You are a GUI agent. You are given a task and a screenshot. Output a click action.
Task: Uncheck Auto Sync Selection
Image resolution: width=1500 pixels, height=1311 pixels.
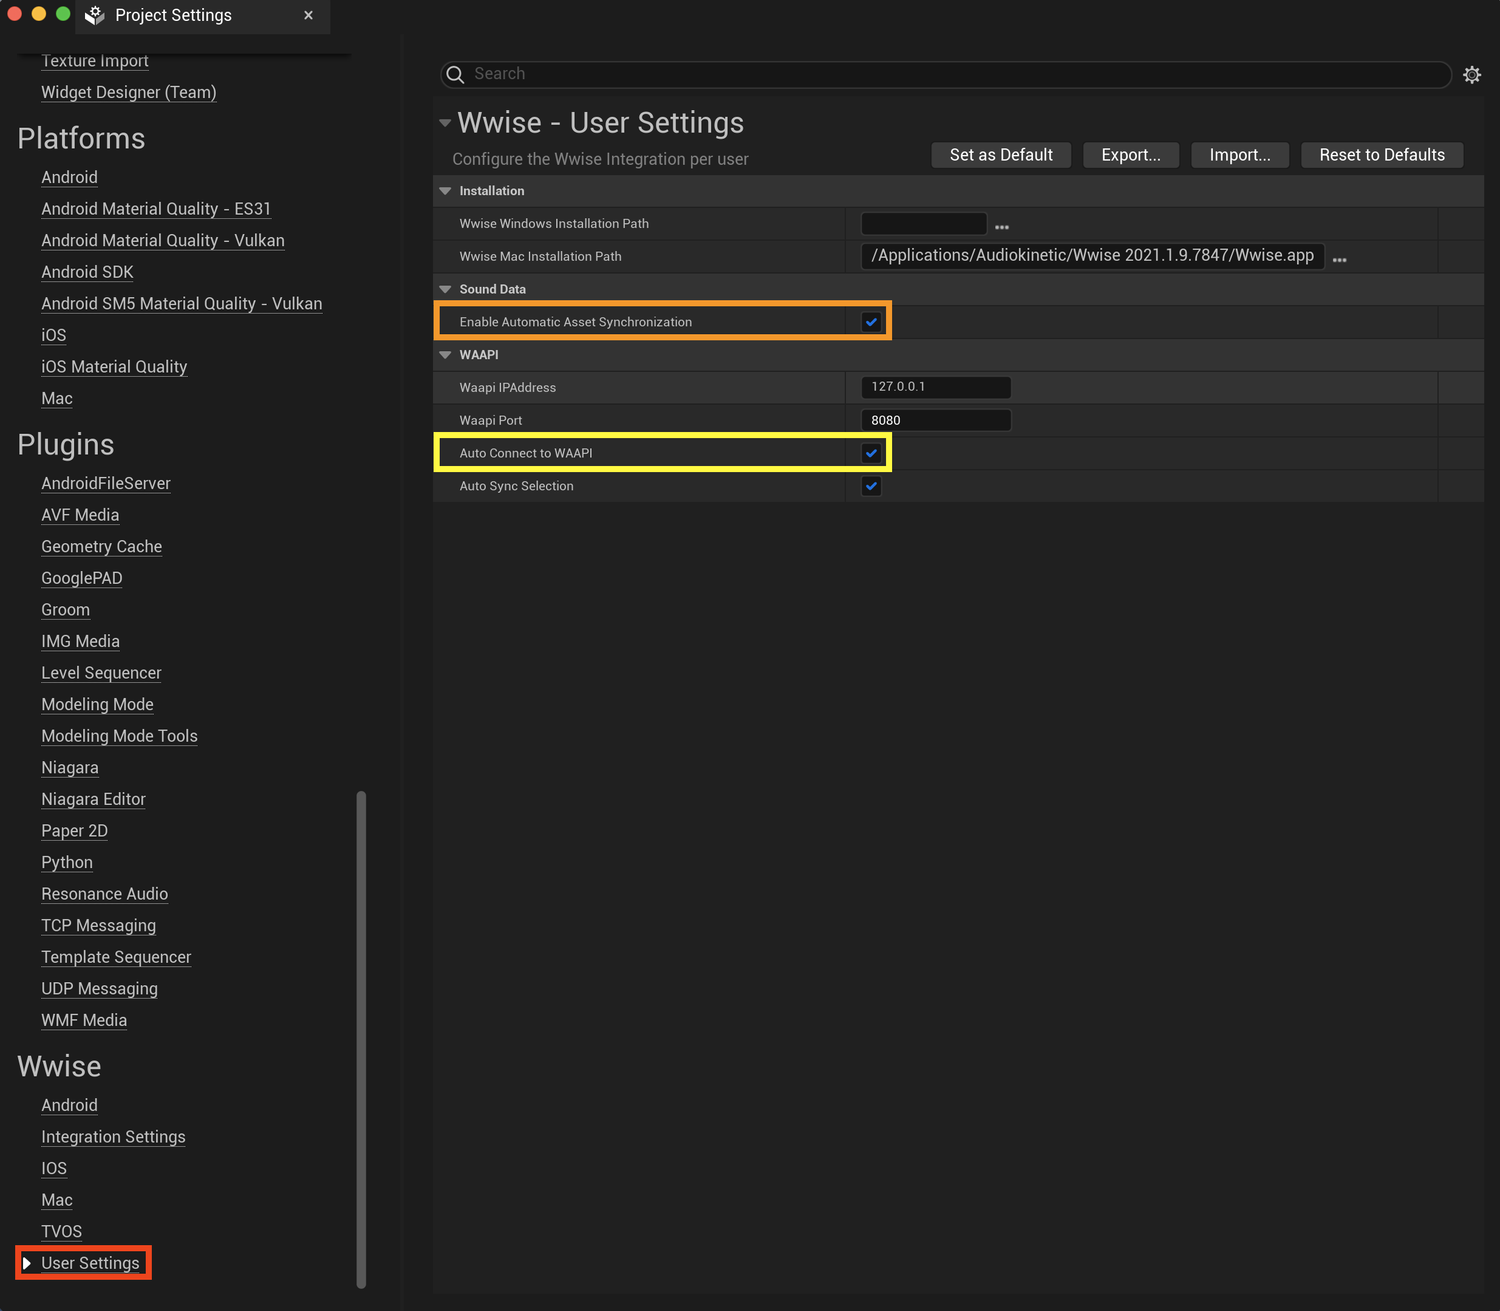[x=871, y=486]
